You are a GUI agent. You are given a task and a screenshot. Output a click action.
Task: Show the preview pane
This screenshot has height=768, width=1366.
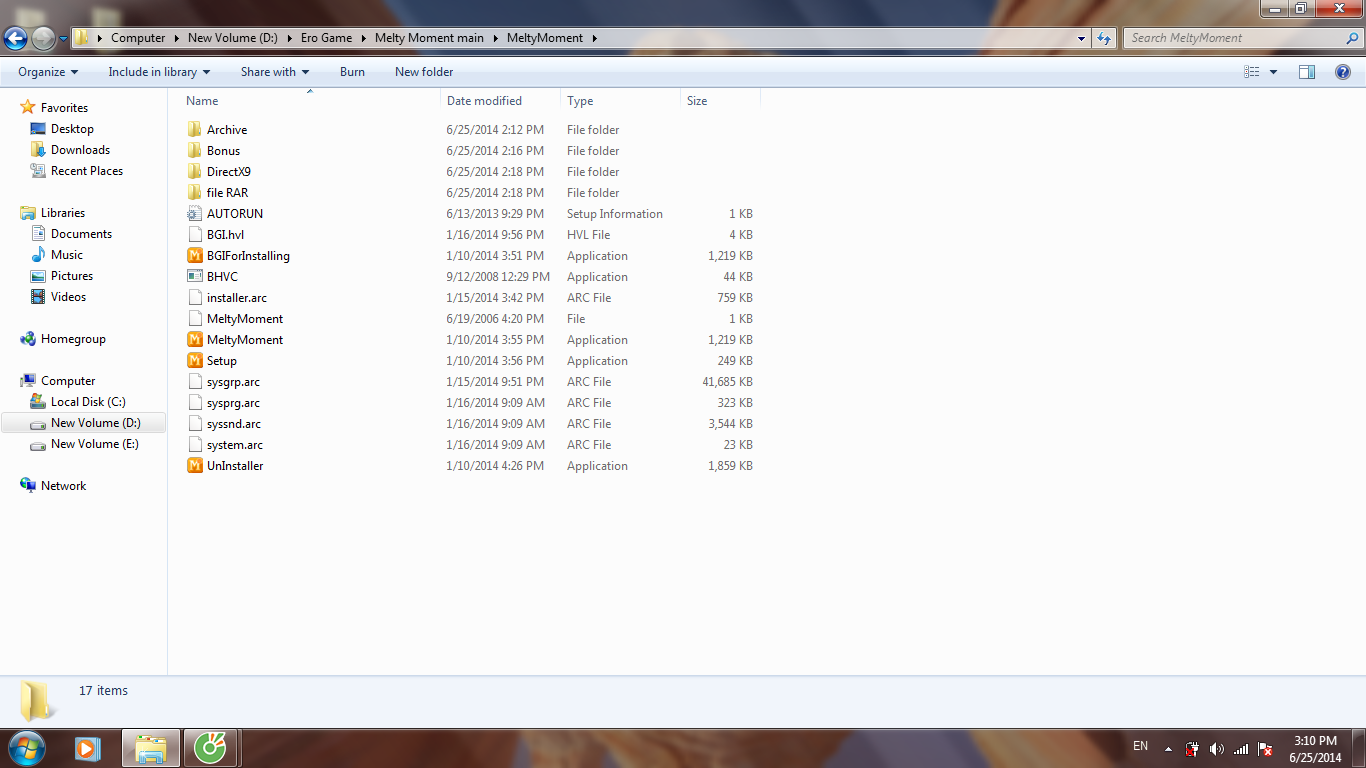[1307, 72]
